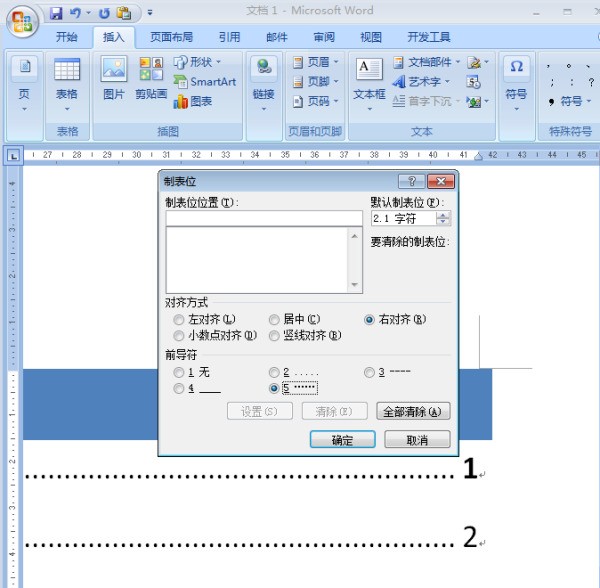The height and width of the screenshot is (588, 600).
Task: Click the 制表位位置 input field
Action: coord(264,218)
